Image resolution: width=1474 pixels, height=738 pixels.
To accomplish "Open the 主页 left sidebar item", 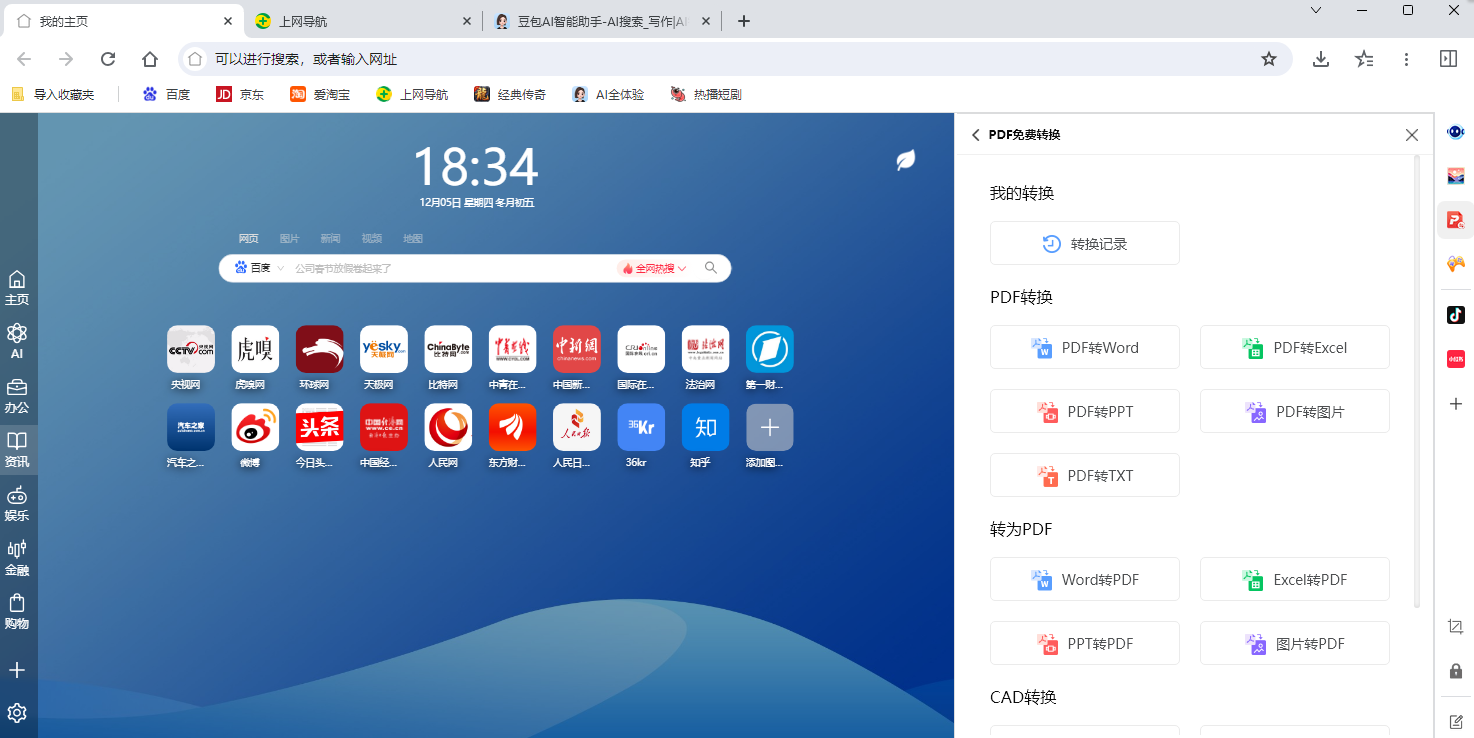I will point(17,288).
